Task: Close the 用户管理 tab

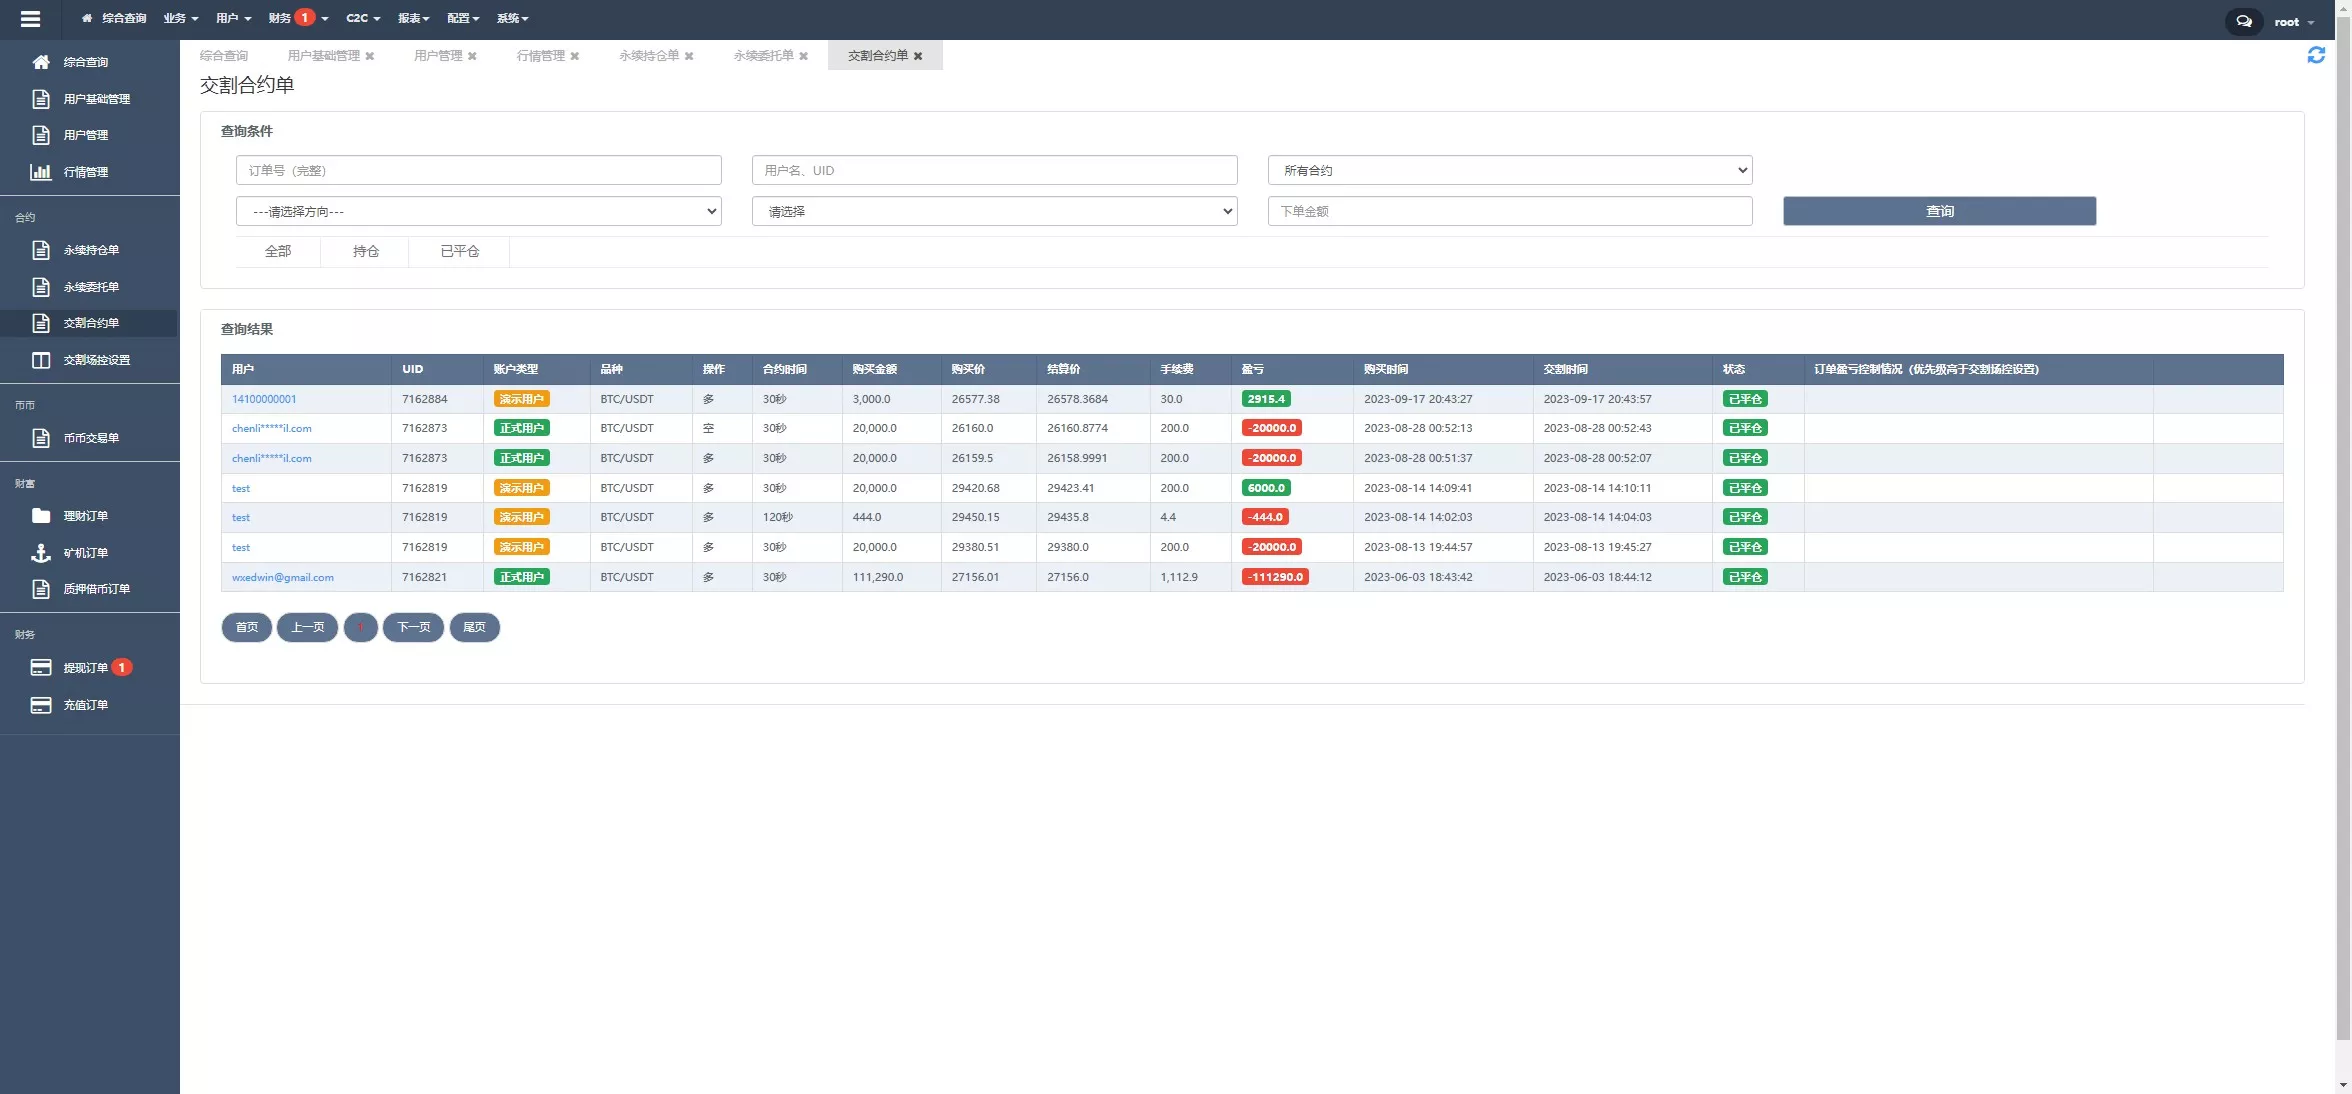Action: pyautogui.click(x=472, y=56)
